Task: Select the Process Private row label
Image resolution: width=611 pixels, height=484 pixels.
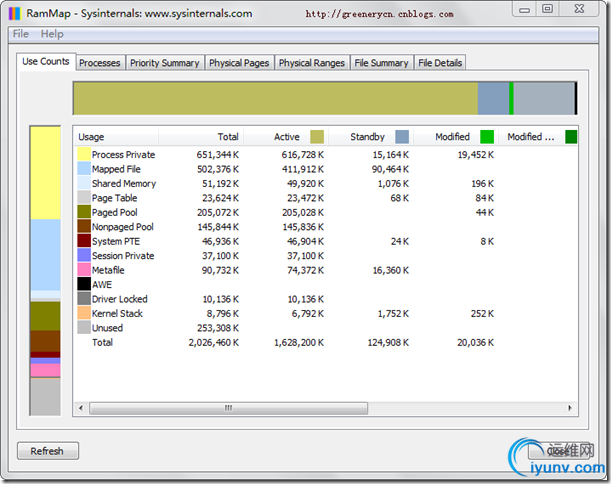Action: [124, 155]
